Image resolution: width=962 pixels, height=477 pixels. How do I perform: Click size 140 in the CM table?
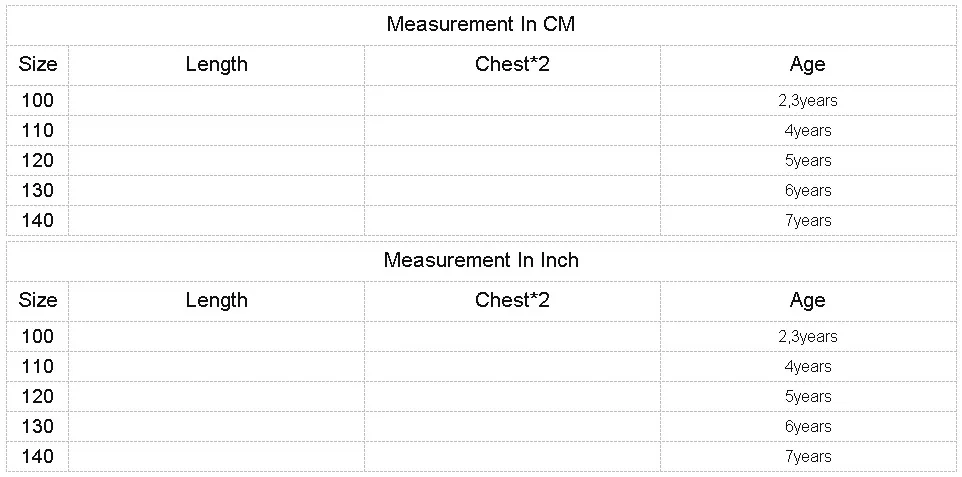click(37, 220)
